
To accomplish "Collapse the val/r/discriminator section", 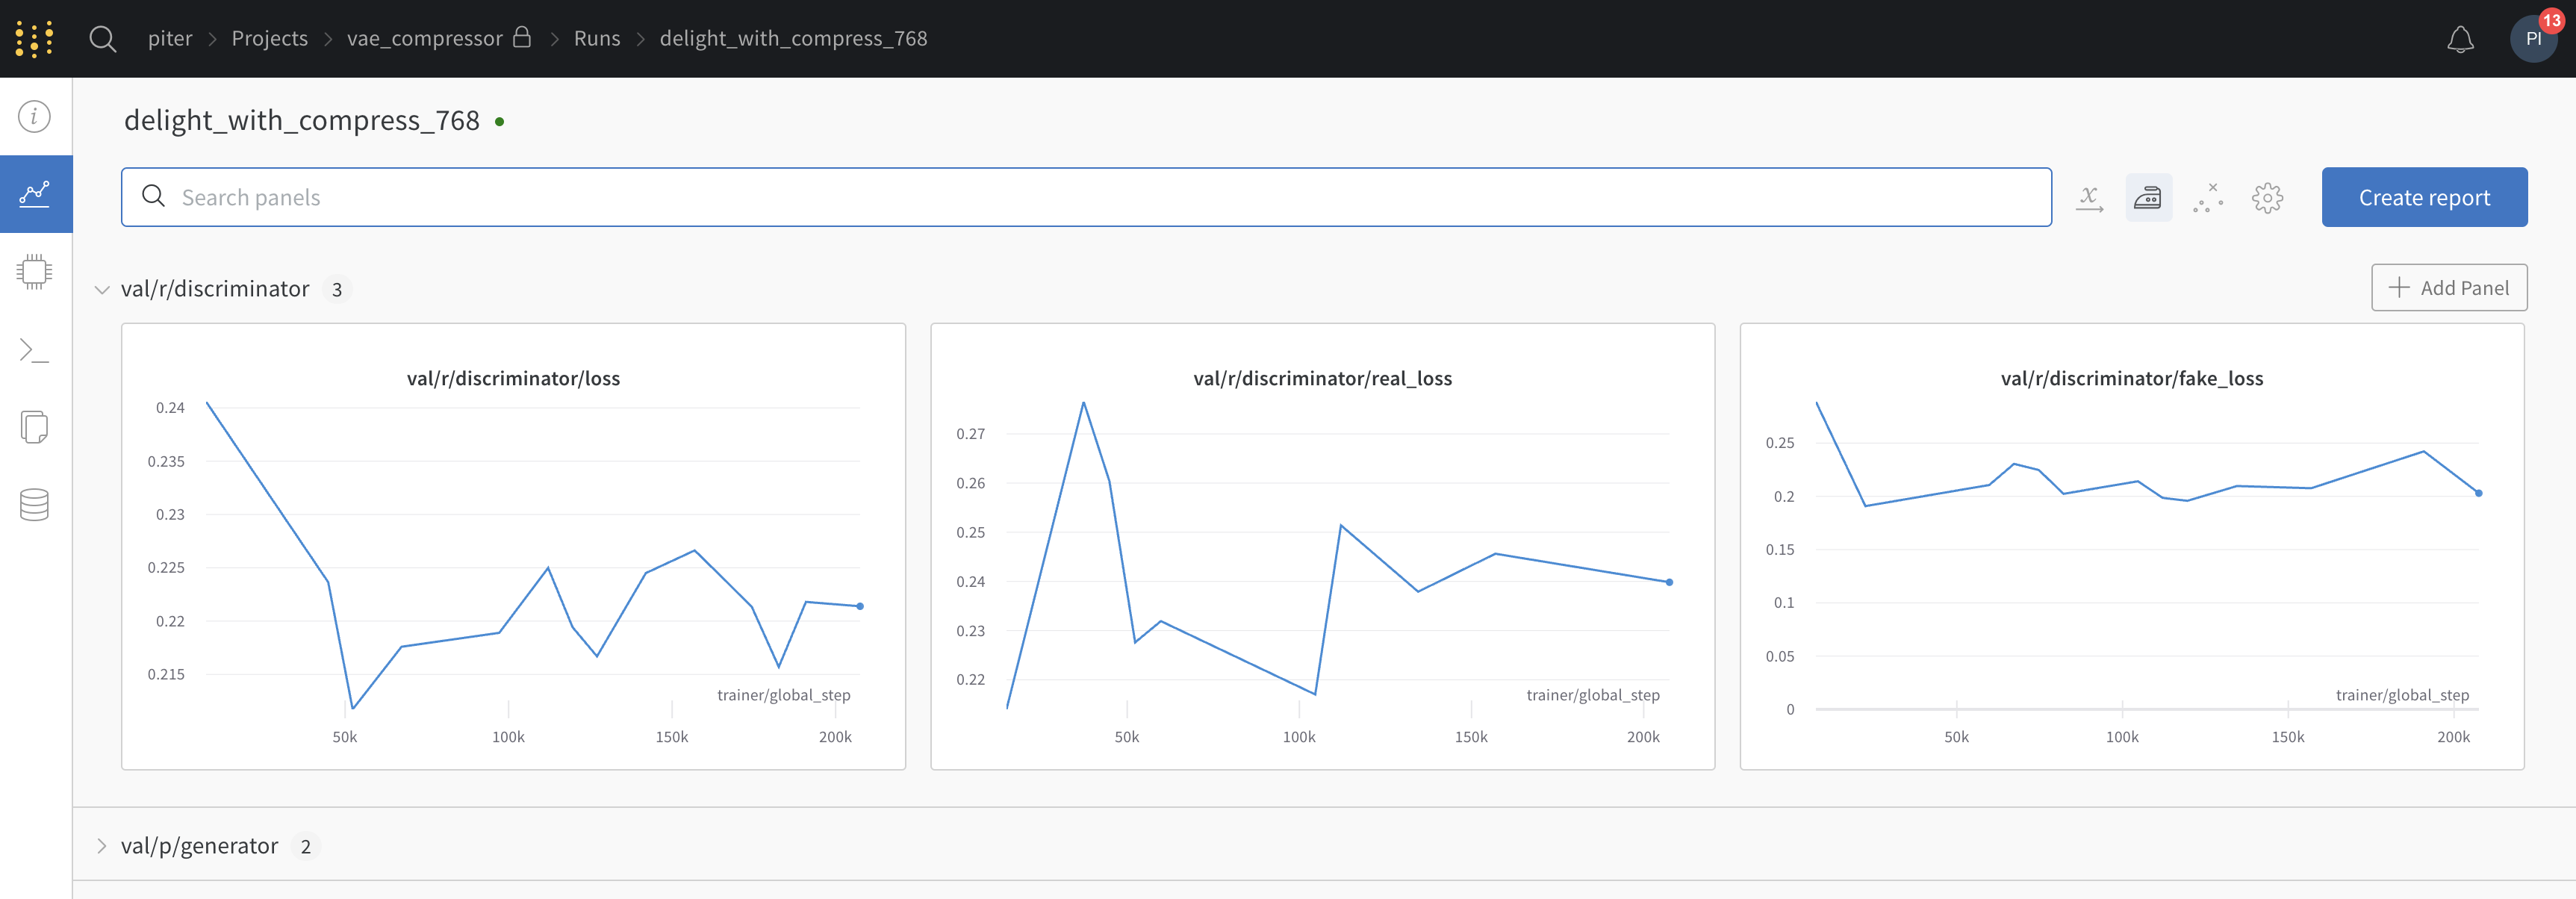I will 101,289.
